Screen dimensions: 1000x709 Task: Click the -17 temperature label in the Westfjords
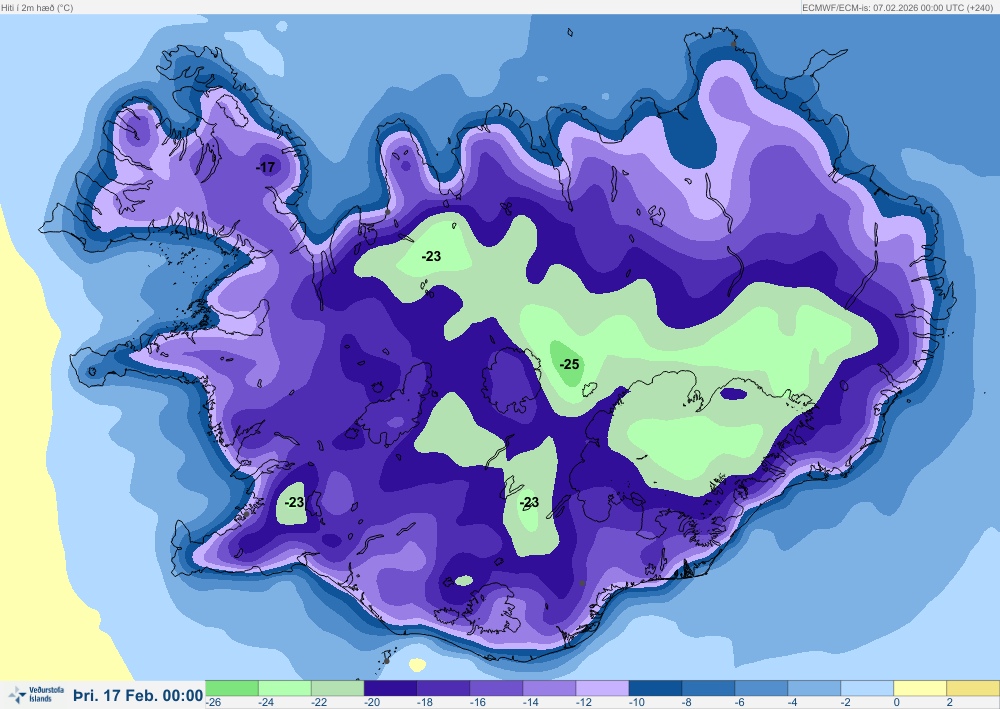click(x=266, y=167)
